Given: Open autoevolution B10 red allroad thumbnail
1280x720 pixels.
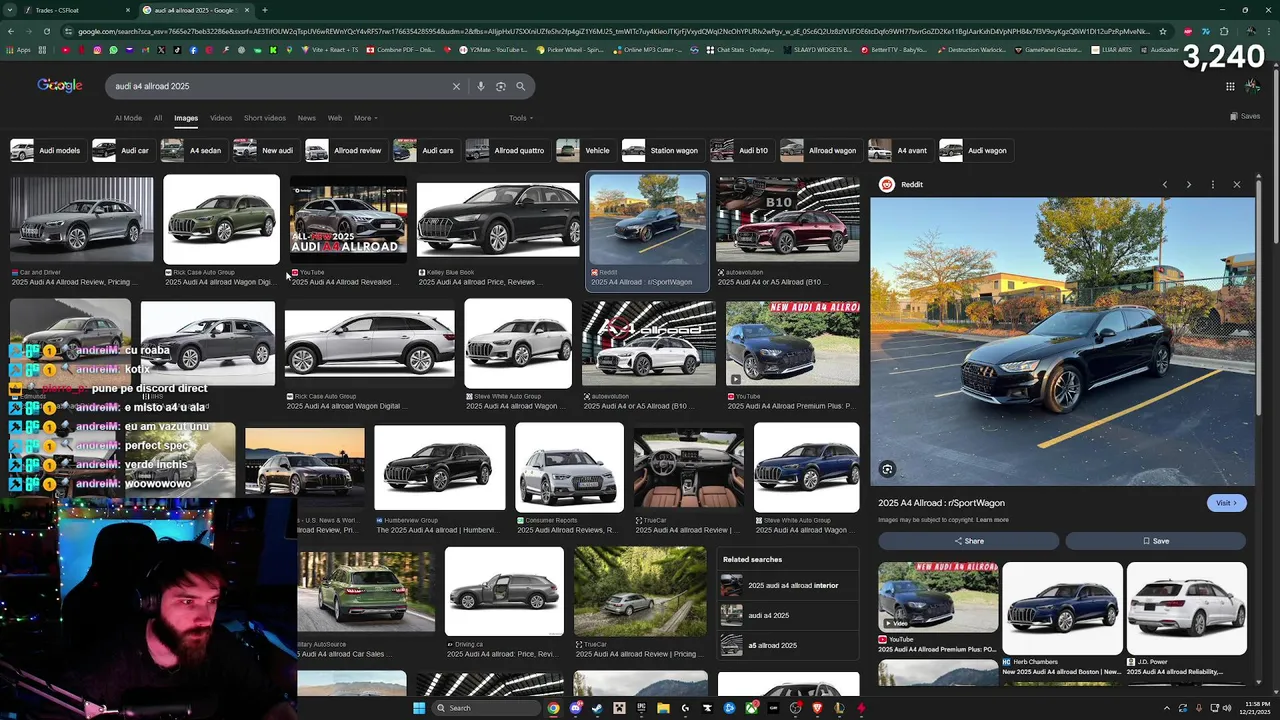Looking at the screenshot, I should coord(788,220).
